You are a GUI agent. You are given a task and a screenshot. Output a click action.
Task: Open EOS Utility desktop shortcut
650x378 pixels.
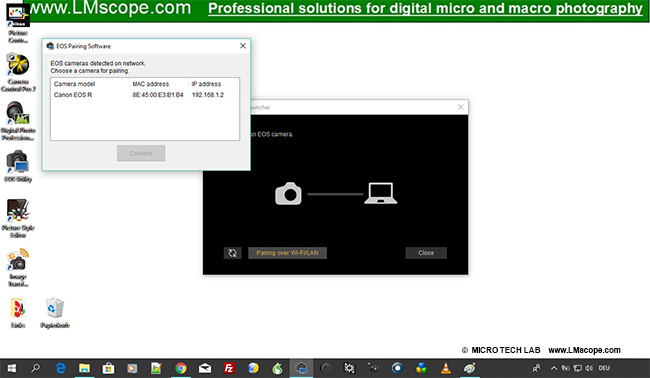[18, 167]
